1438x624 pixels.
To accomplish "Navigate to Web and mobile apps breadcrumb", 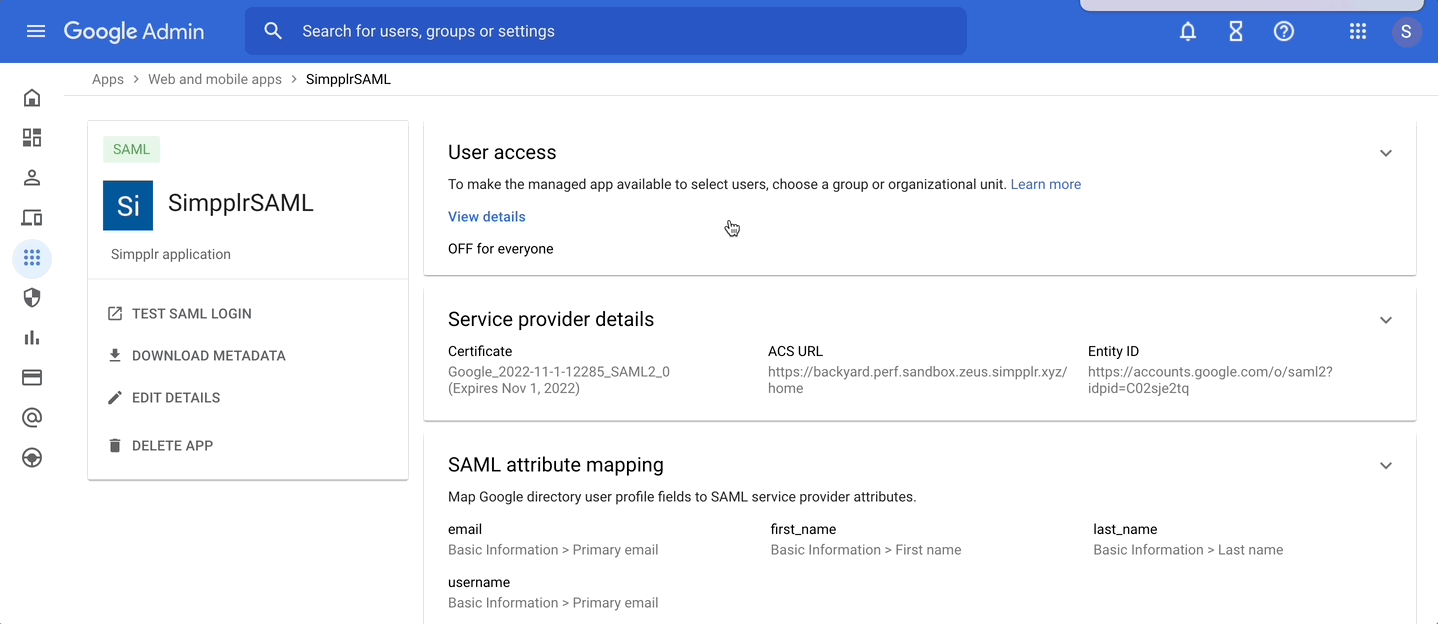I will [214, 78].
